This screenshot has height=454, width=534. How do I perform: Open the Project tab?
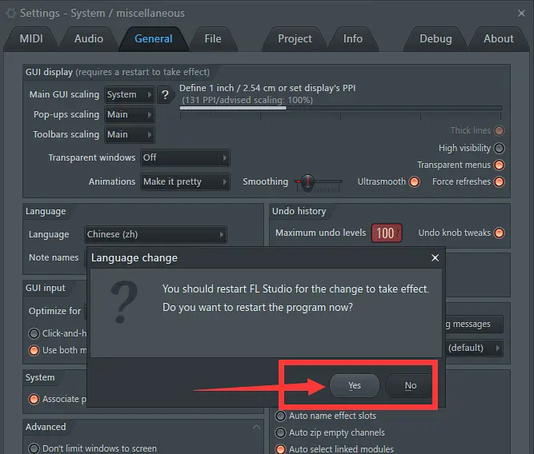[x=295, y=39]
